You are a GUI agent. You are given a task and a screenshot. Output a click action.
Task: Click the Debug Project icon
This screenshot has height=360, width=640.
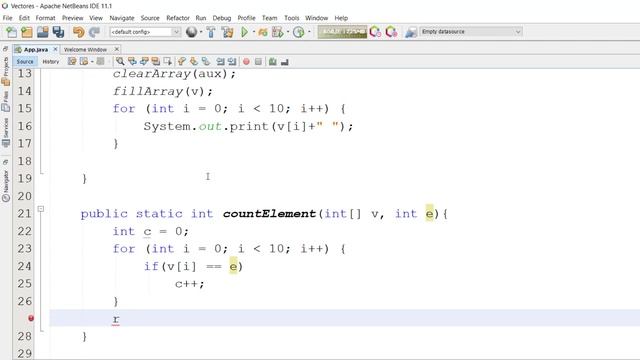(x=263, y=32)
